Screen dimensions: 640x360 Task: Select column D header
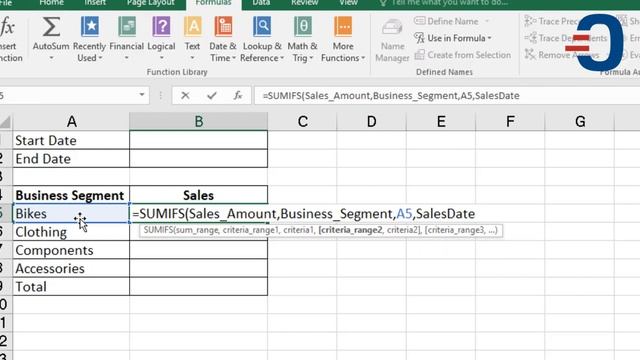371,121
